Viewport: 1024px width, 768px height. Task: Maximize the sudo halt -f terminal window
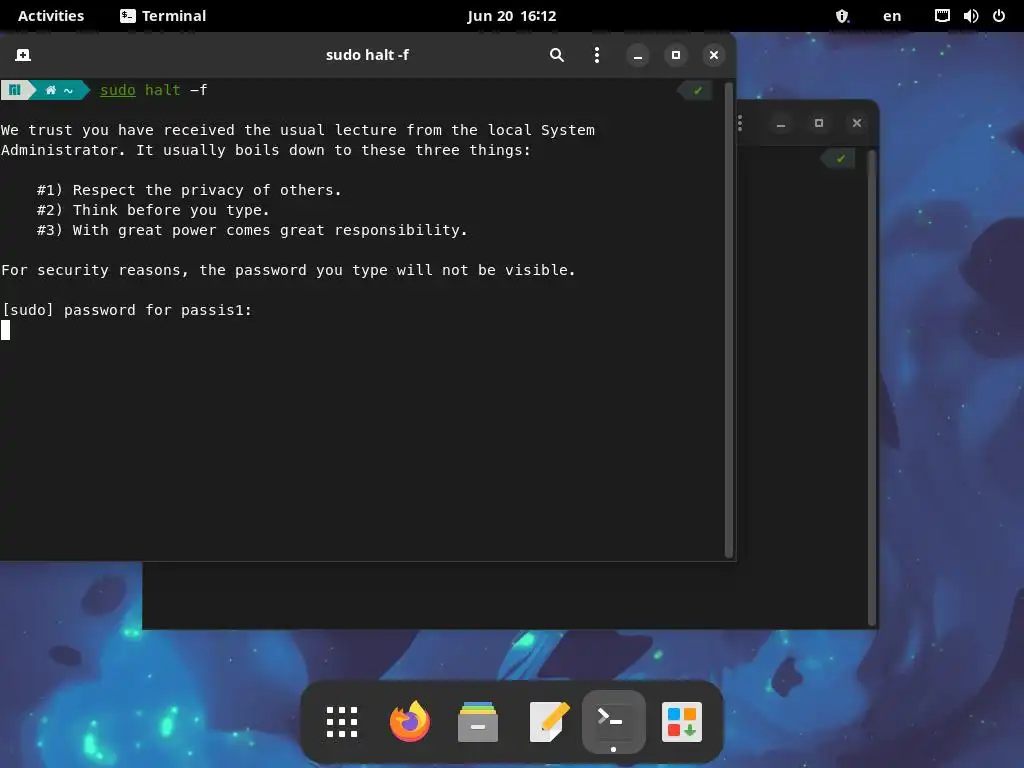pyautogui.click(x=676, y=55)
